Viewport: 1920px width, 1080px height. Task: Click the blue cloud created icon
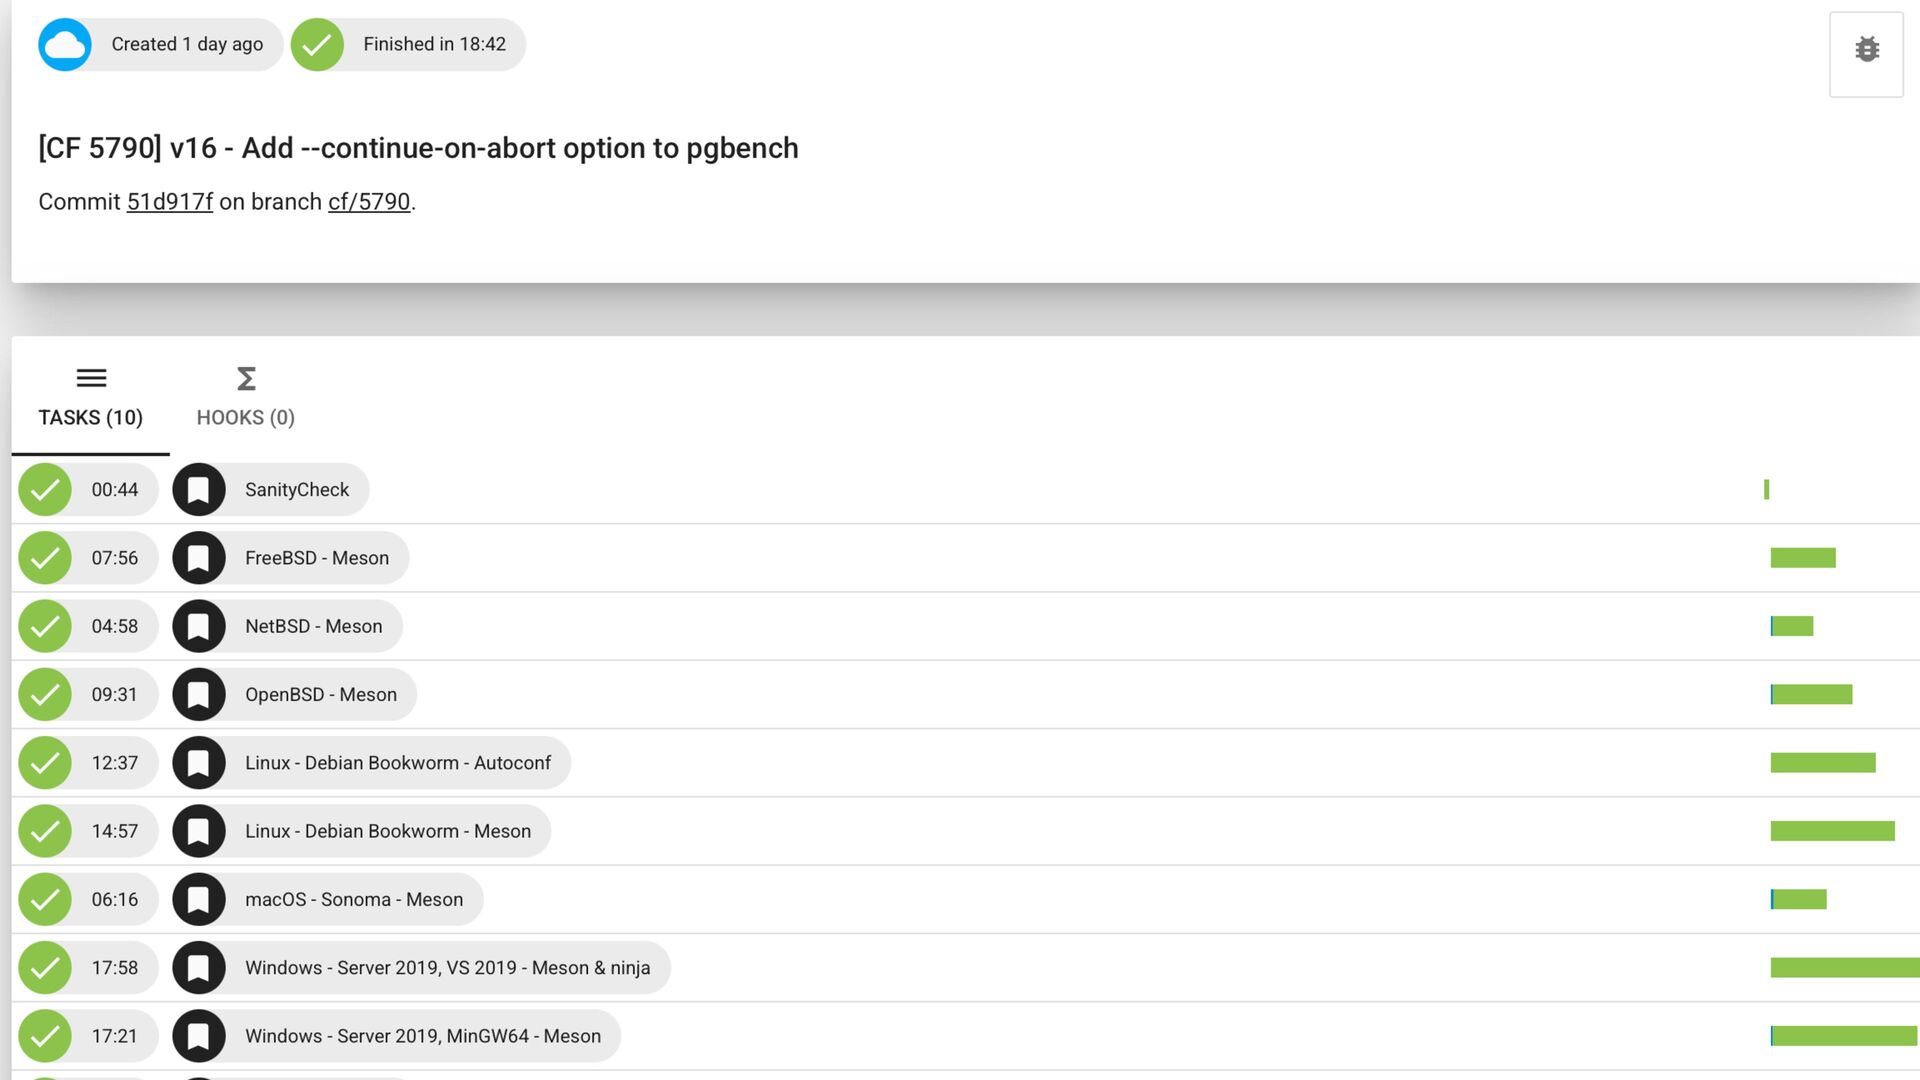[65, 45]
